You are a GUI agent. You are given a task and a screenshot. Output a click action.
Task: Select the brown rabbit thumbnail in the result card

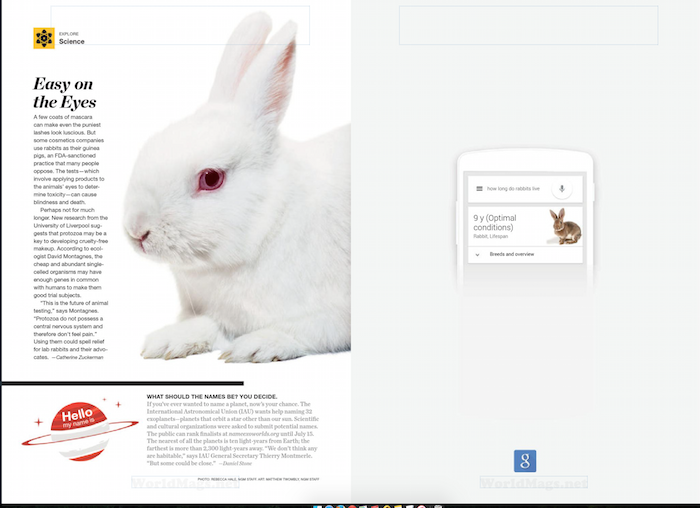pos(565,226)
